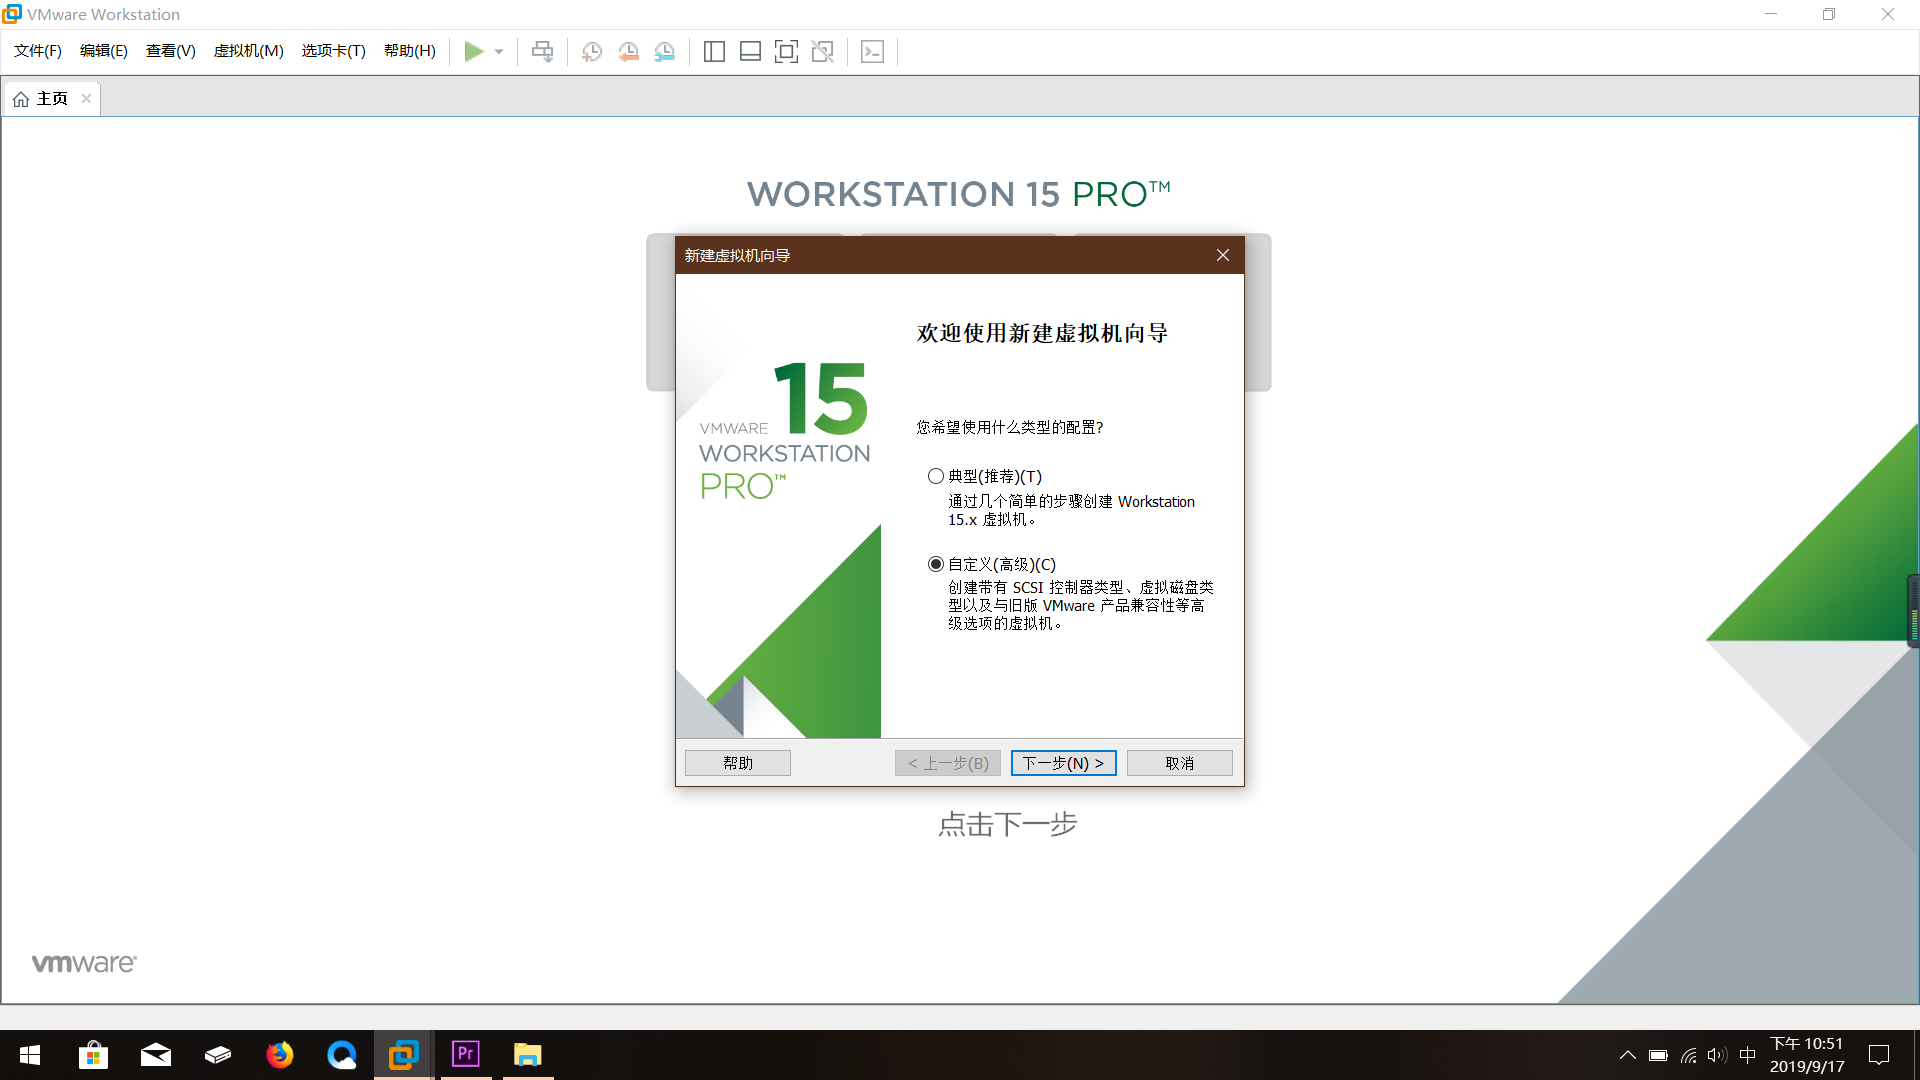Open the power options dropdown arrow
Screen dimensions: 1920x1080
coord(499,51)
